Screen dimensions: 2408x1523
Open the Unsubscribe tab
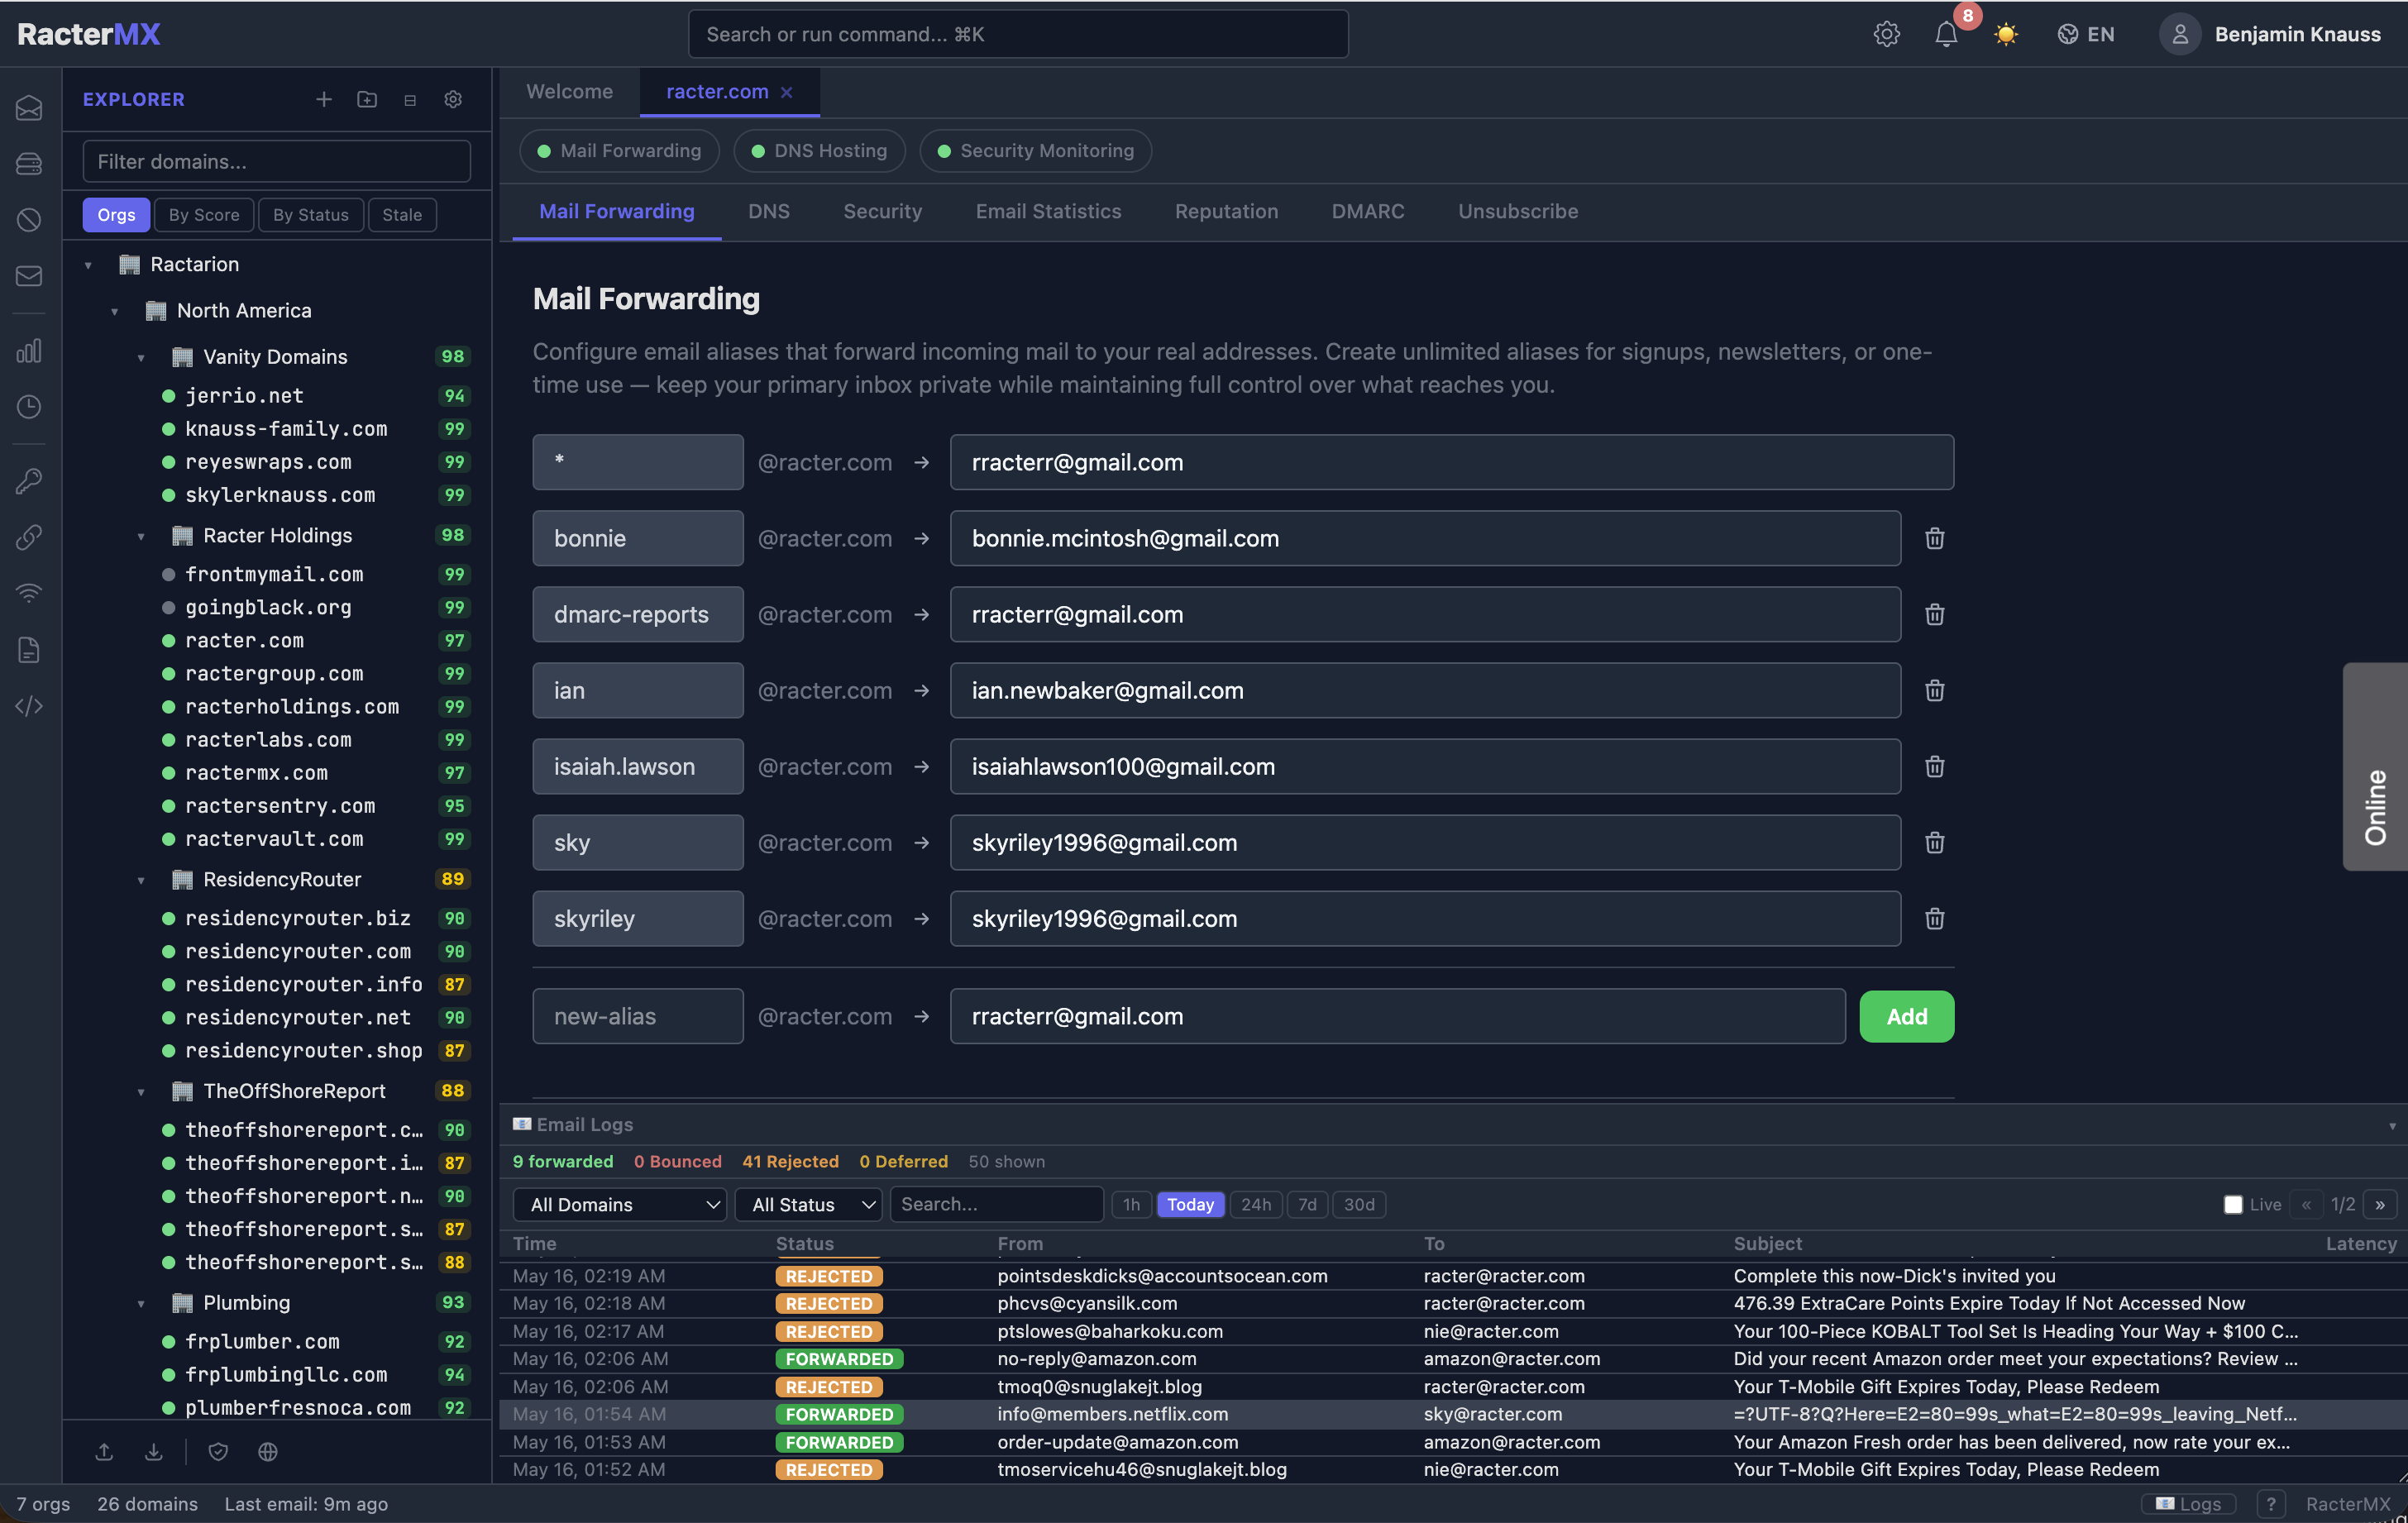tap(1517, 211)
